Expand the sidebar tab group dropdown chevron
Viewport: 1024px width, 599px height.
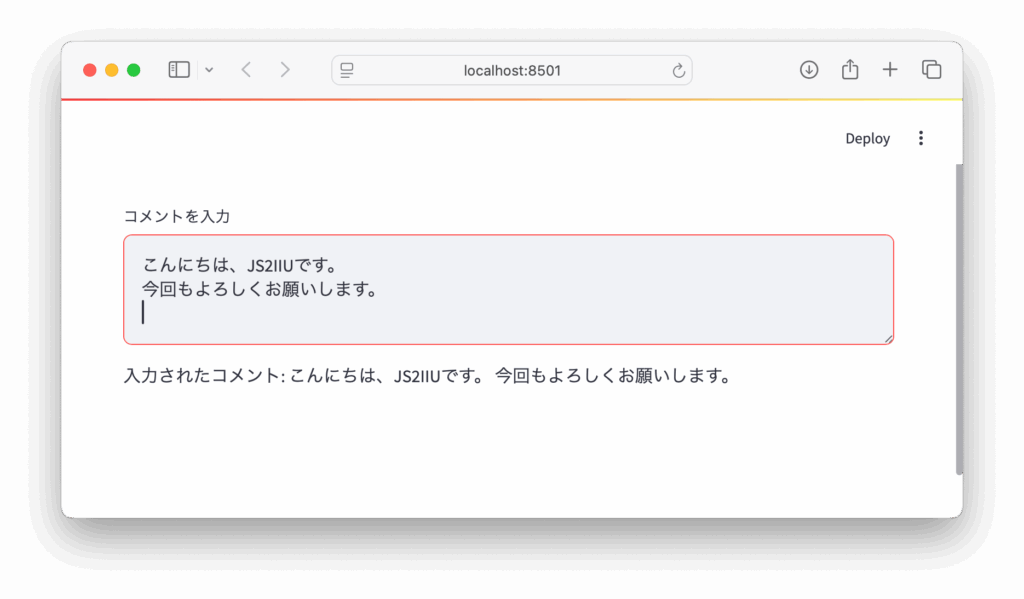209,70
